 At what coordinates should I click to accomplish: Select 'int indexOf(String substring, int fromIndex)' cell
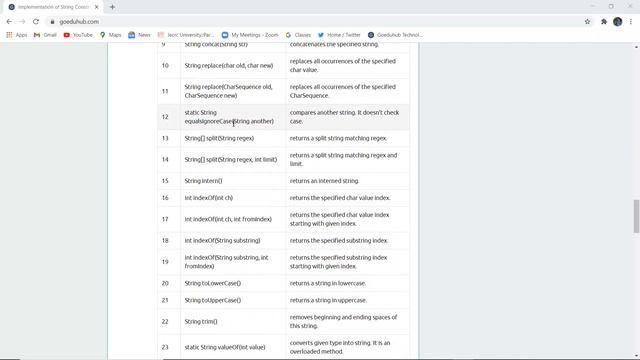[233, 262]
